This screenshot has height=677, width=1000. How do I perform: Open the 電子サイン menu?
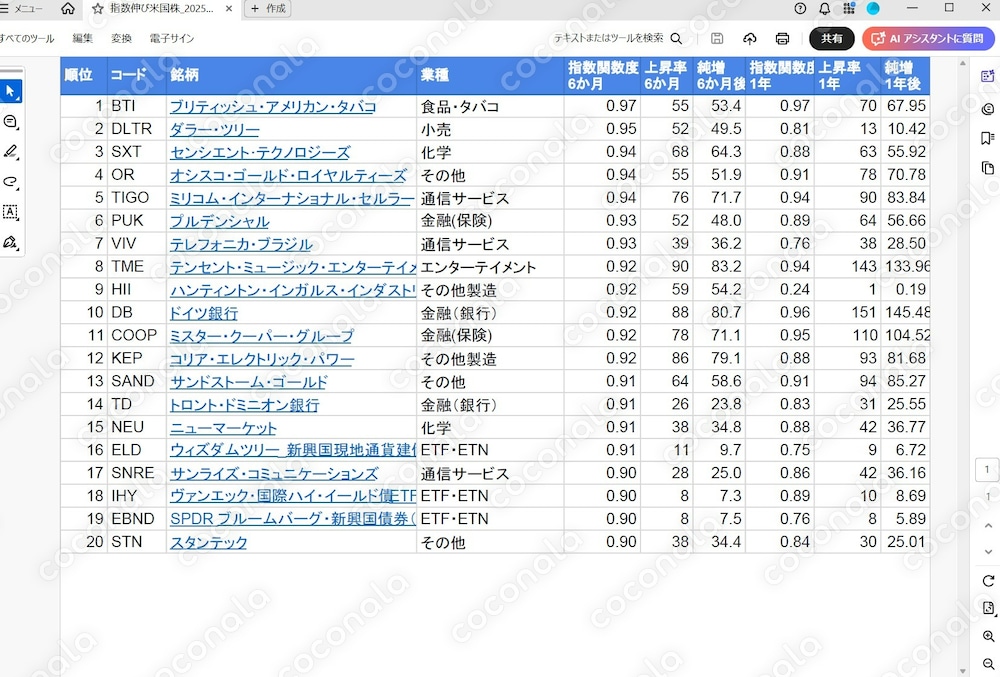click(172, 39)
